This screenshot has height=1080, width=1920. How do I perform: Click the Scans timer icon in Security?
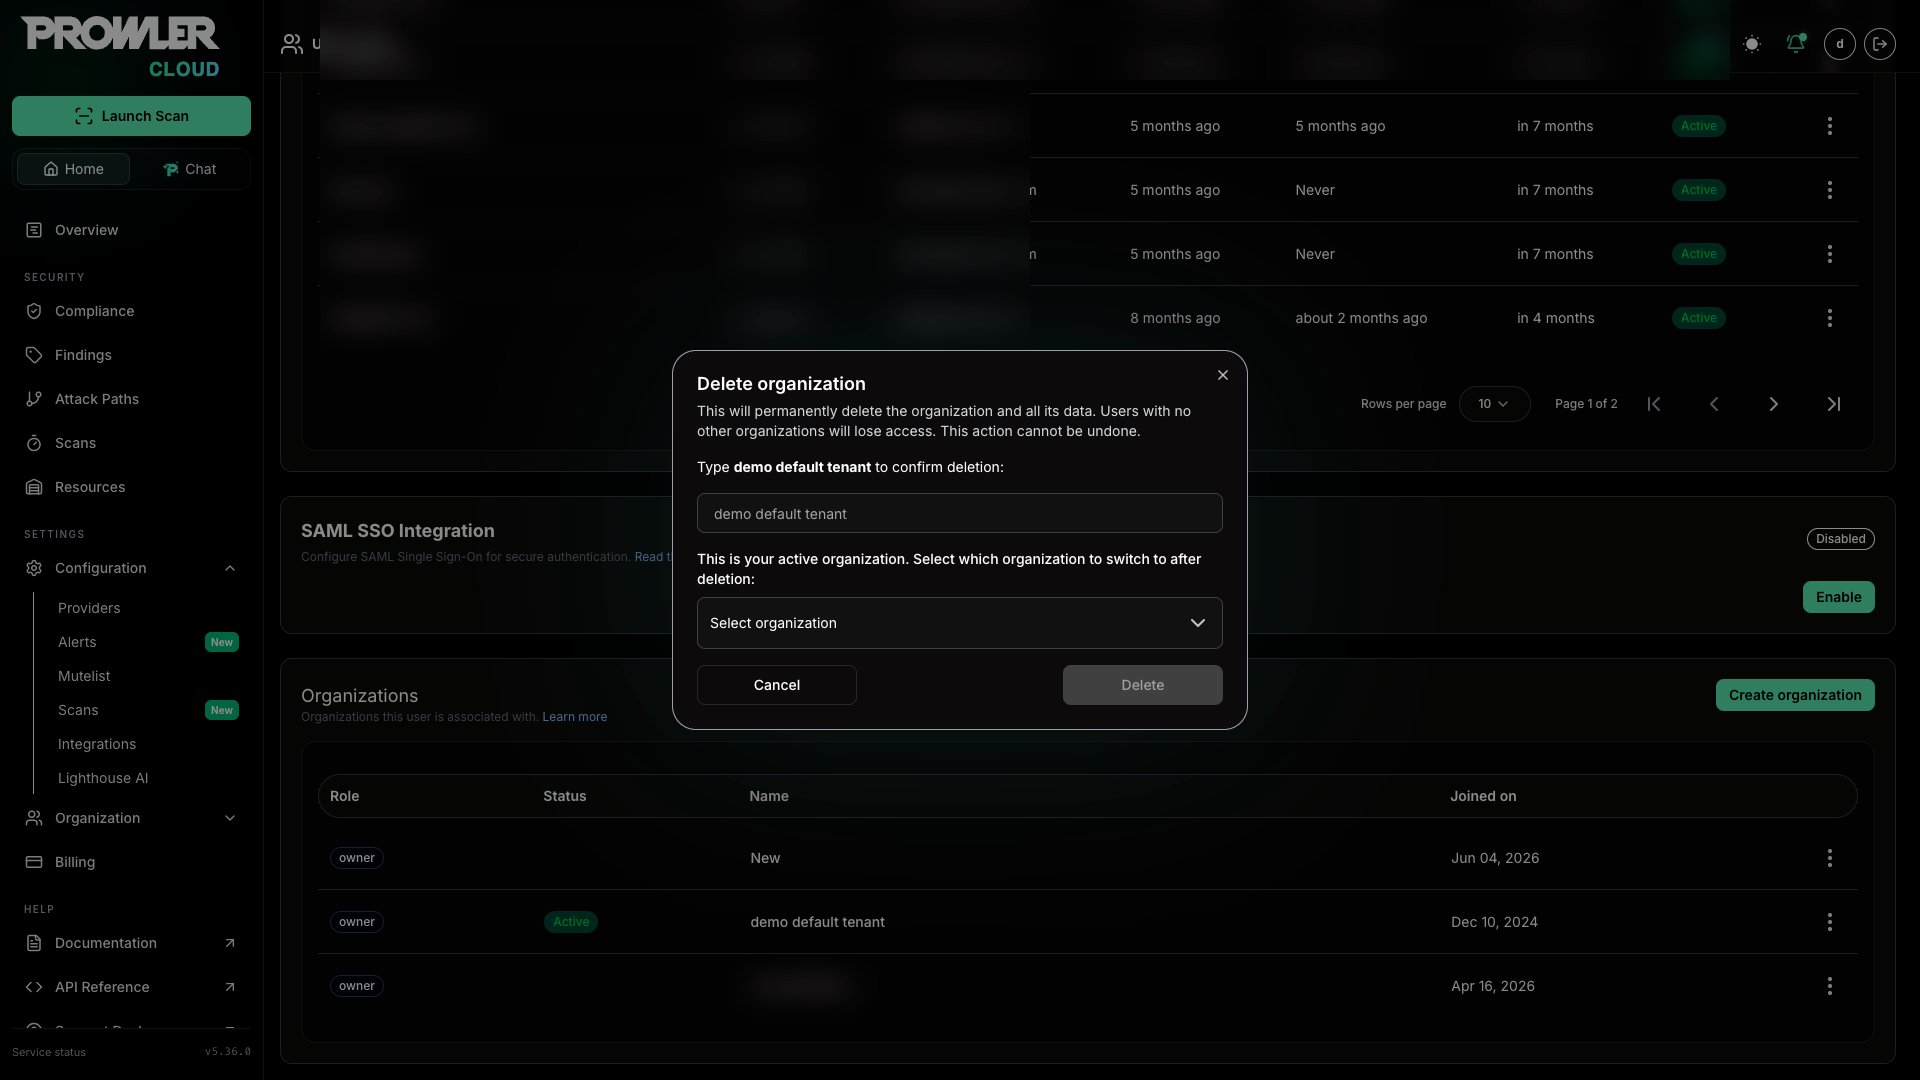(x=34, y=443)
